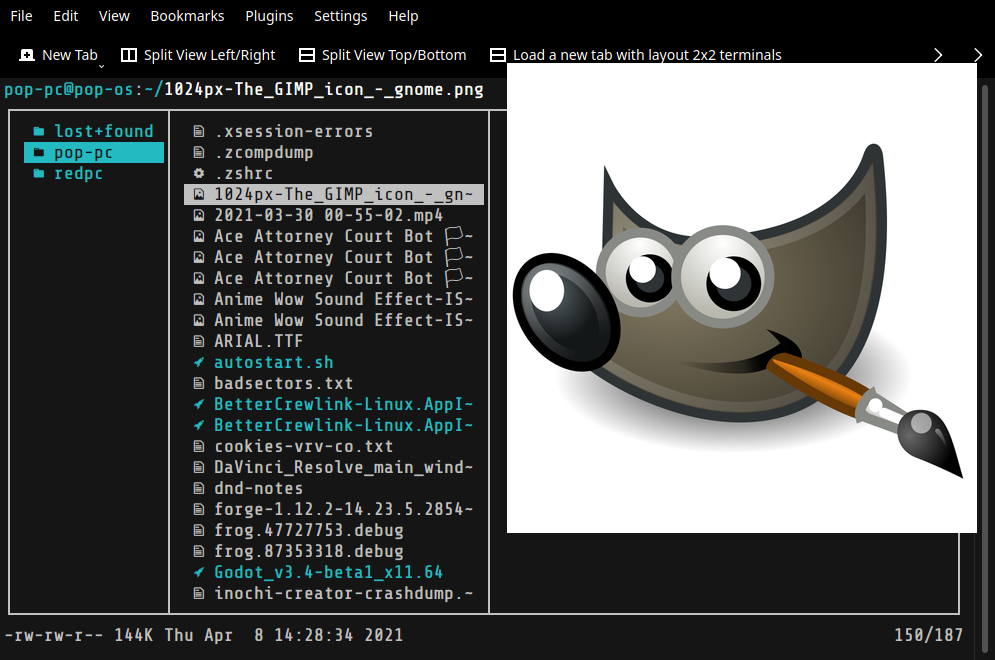Click the 150/187 position counter

(928, 635)
